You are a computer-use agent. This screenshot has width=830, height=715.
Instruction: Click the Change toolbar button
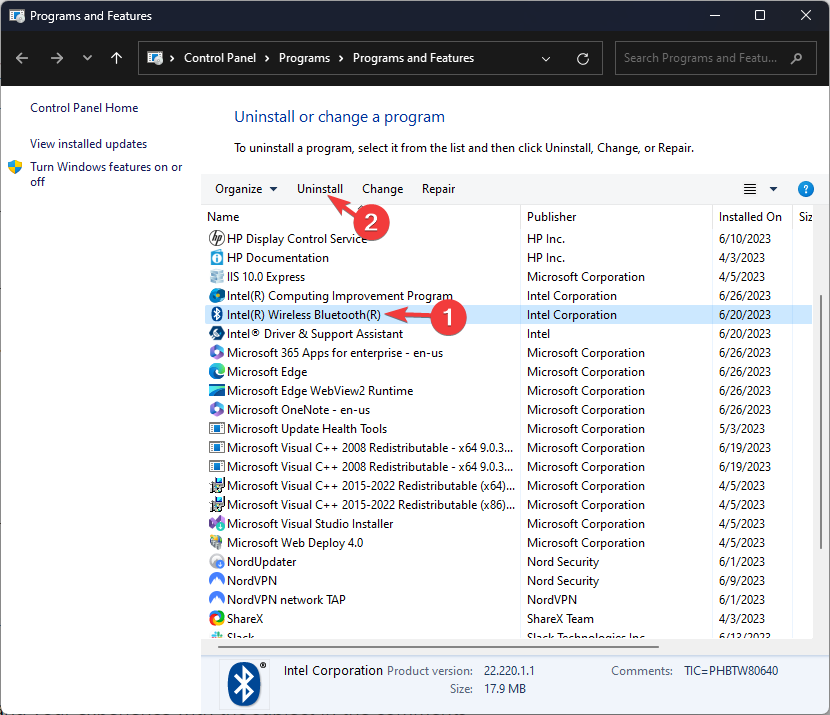click(382, 189)
